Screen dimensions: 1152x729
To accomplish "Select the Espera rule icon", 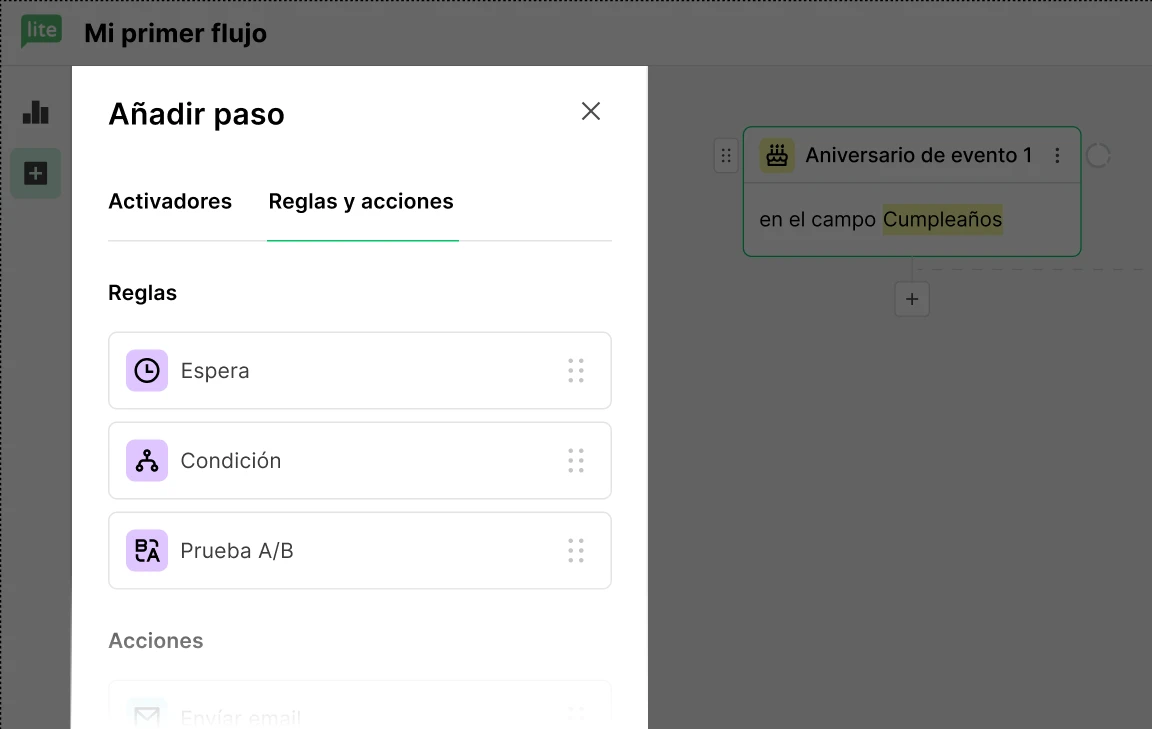I will tap(147, 370).
